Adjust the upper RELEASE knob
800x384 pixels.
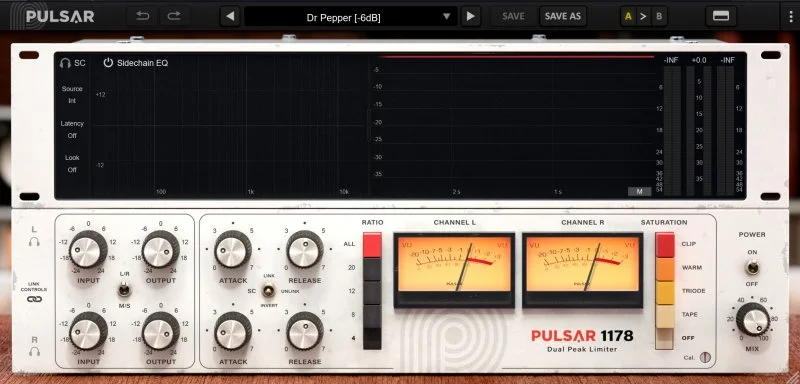tap(305, 249)
